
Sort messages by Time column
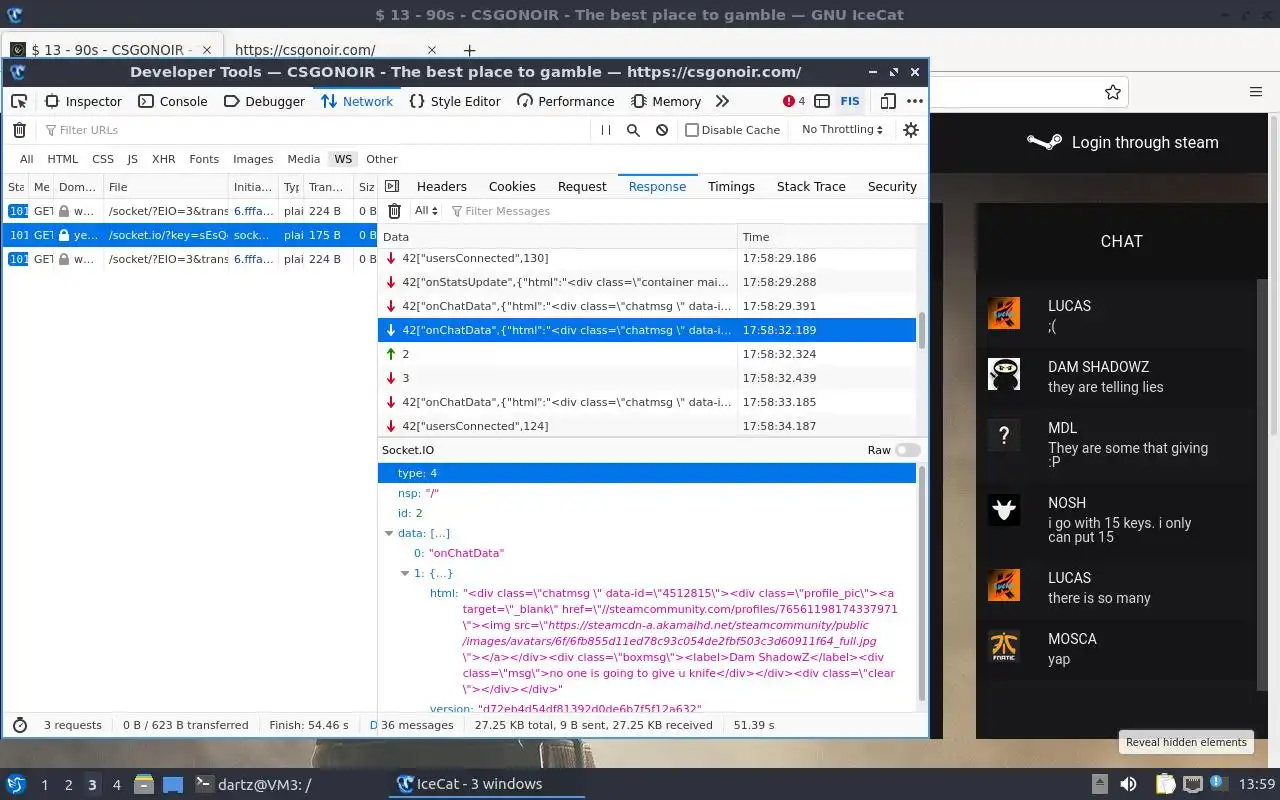point(827,237)
